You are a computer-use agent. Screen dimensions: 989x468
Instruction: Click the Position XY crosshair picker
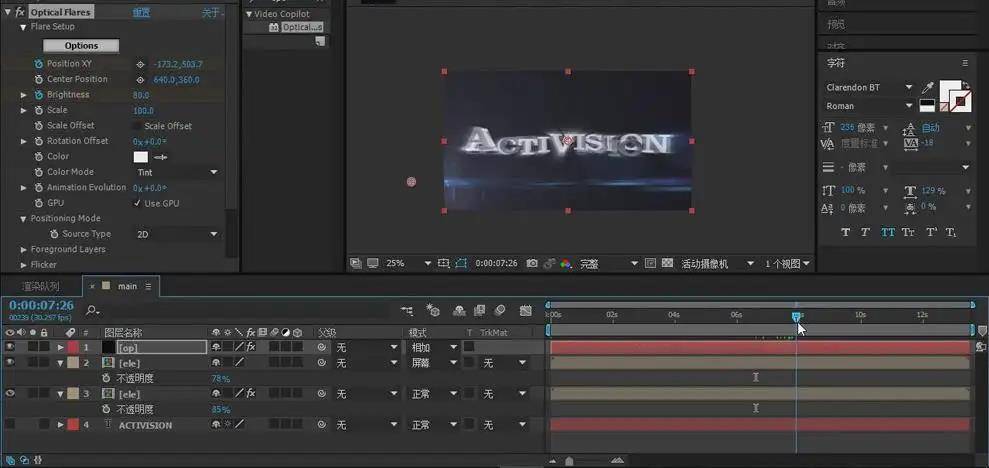pyautogui.click(x=140, y=64)
